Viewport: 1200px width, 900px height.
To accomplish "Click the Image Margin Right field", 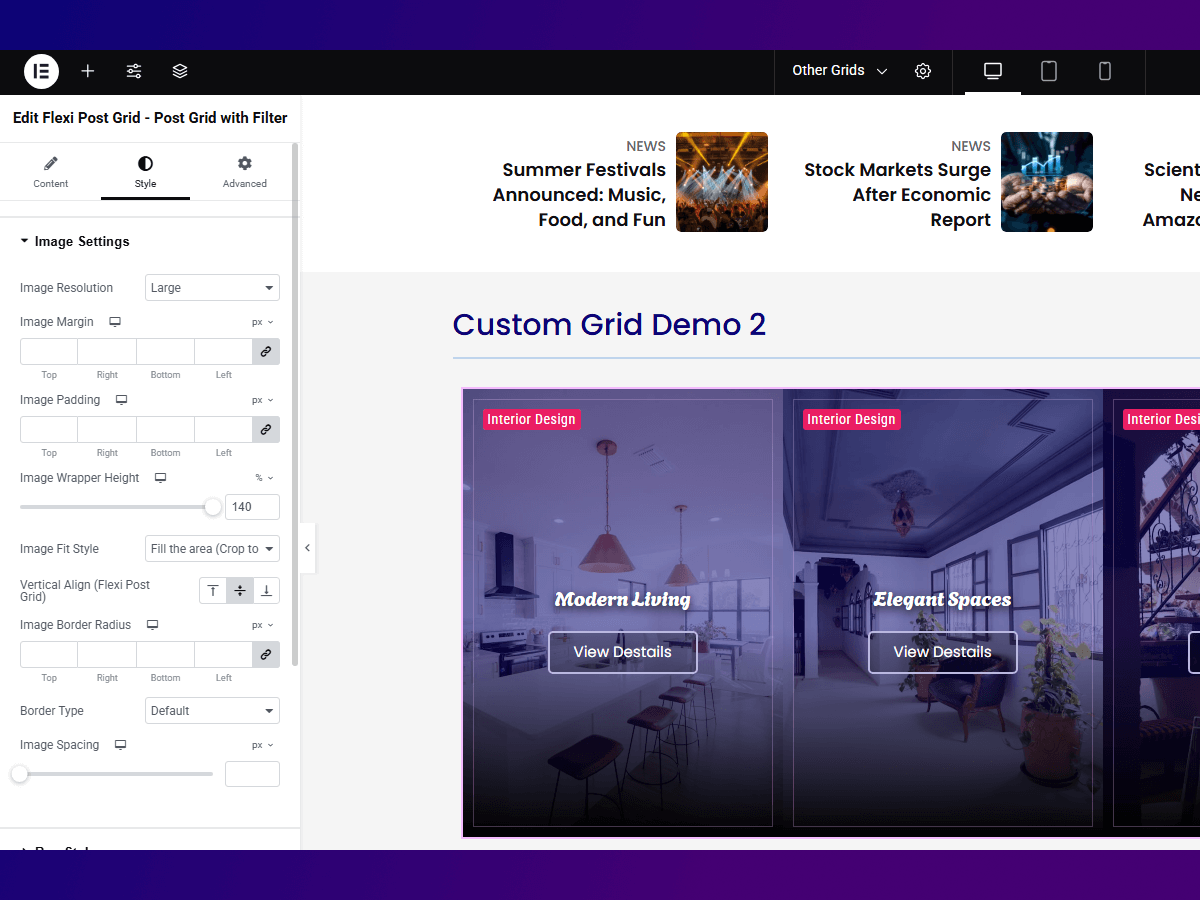I will click(107, 351).
